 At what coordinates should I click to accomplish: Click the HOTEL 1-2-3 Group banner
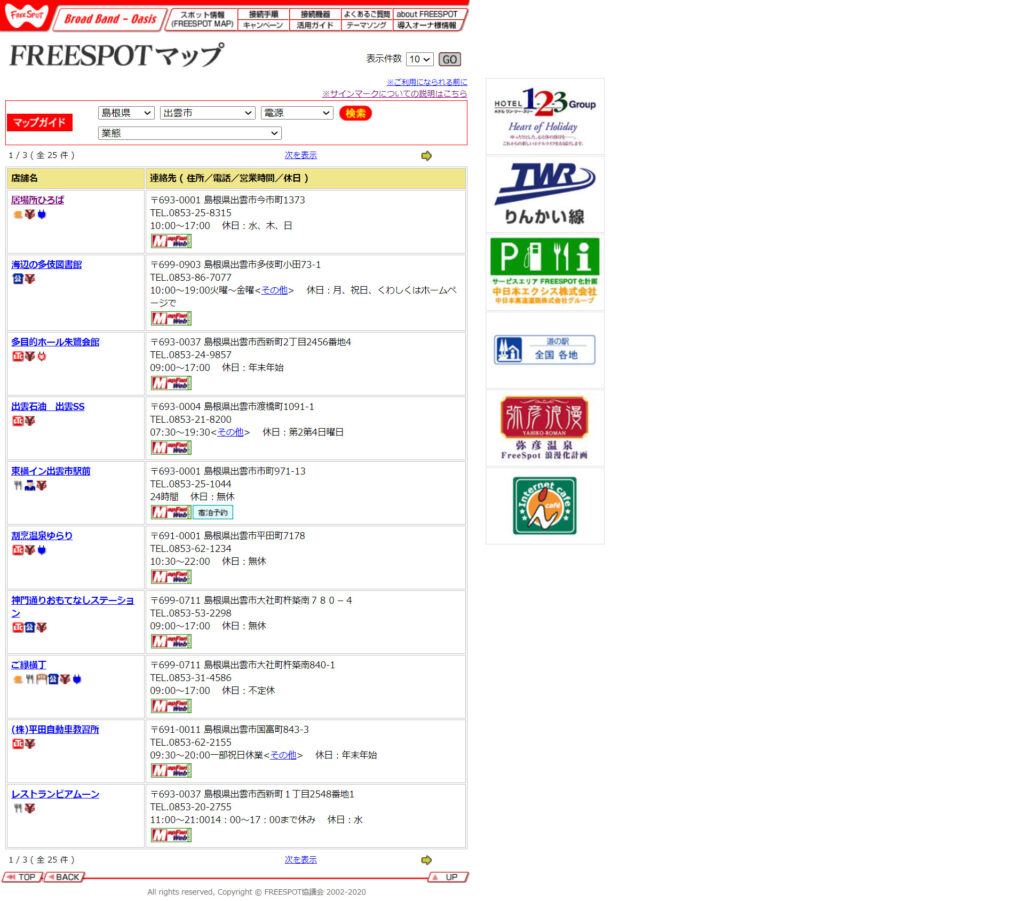pos(544,116)
